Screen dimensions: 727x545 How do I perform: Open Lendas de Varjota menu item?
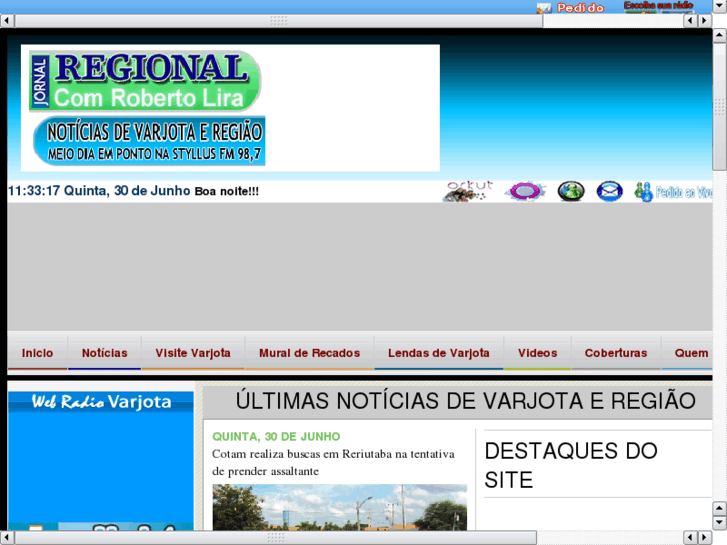tap(439, 353)
